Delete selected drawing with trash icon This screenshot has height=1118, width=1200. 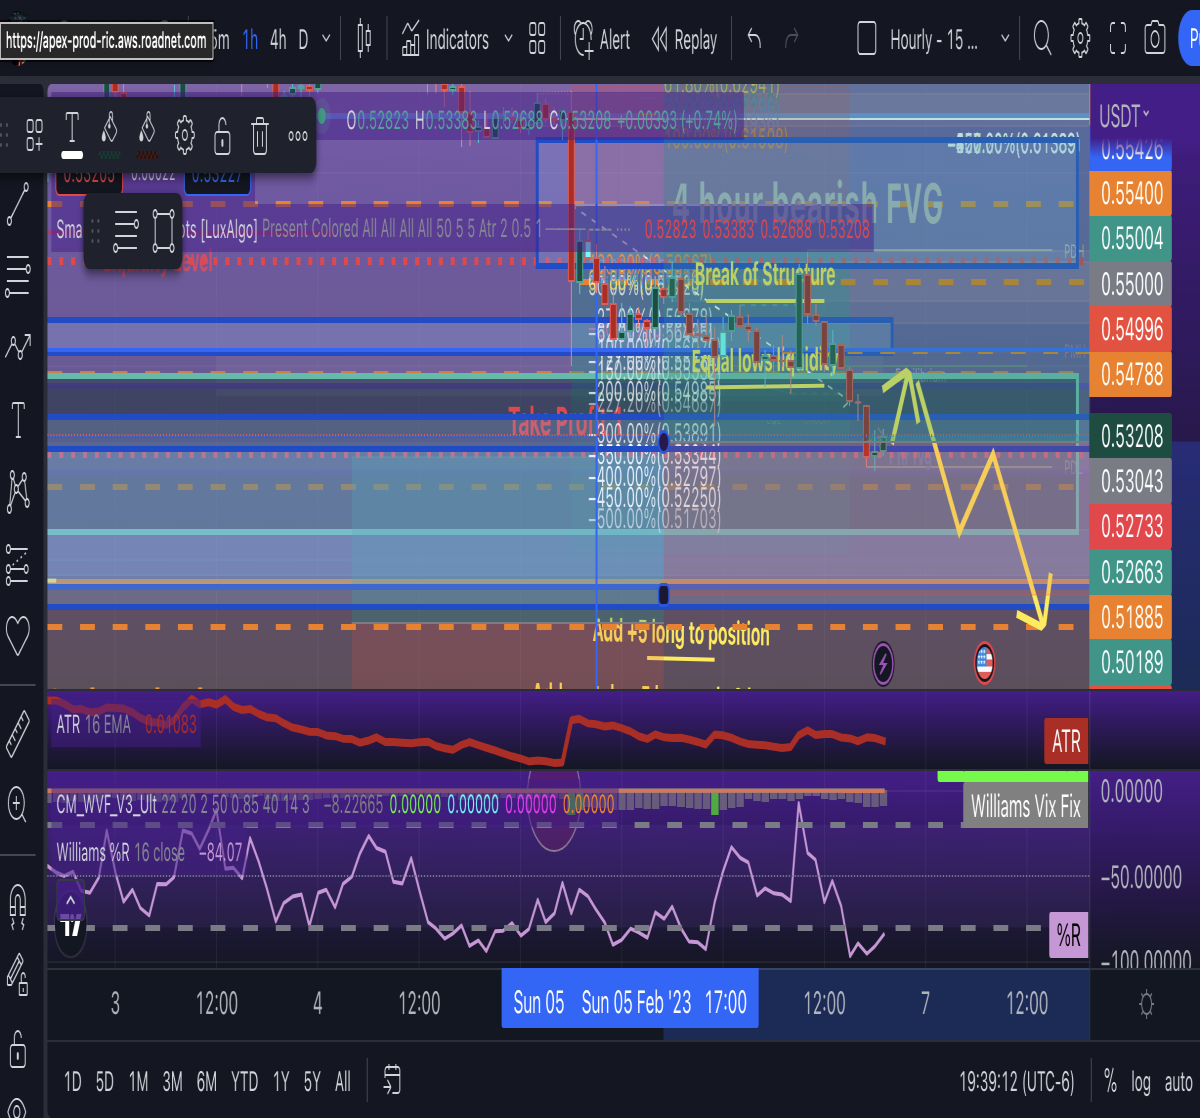click(260, 135)
